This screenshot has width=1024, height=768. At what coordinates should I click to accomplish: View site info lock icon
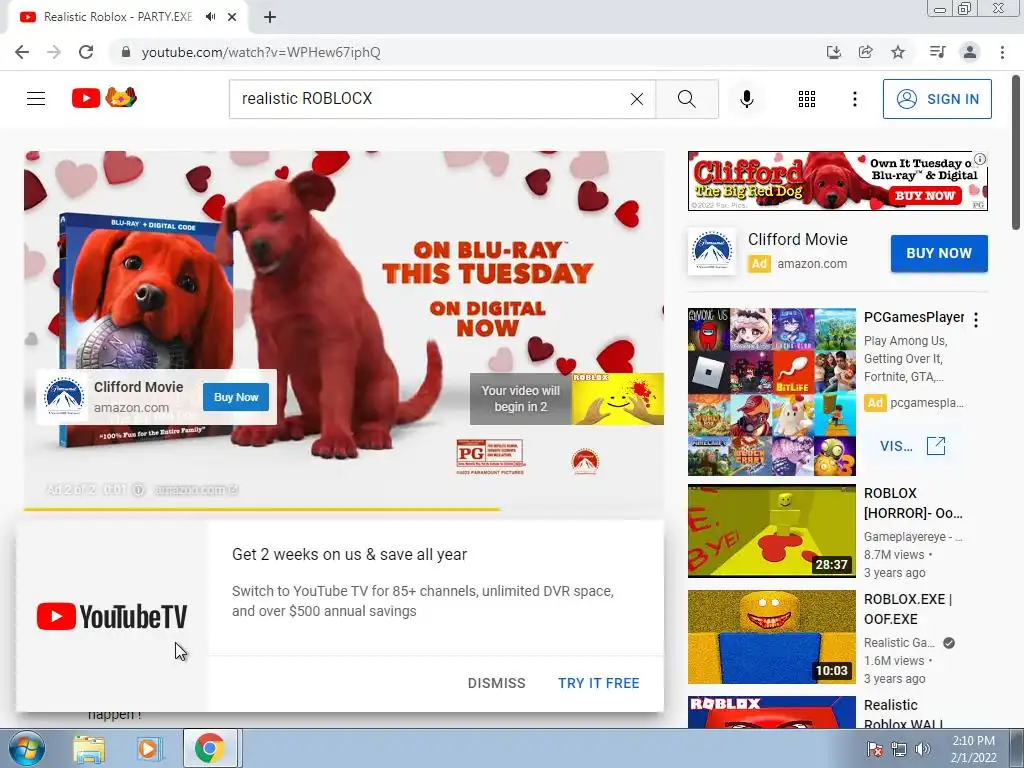coord(126,52)
